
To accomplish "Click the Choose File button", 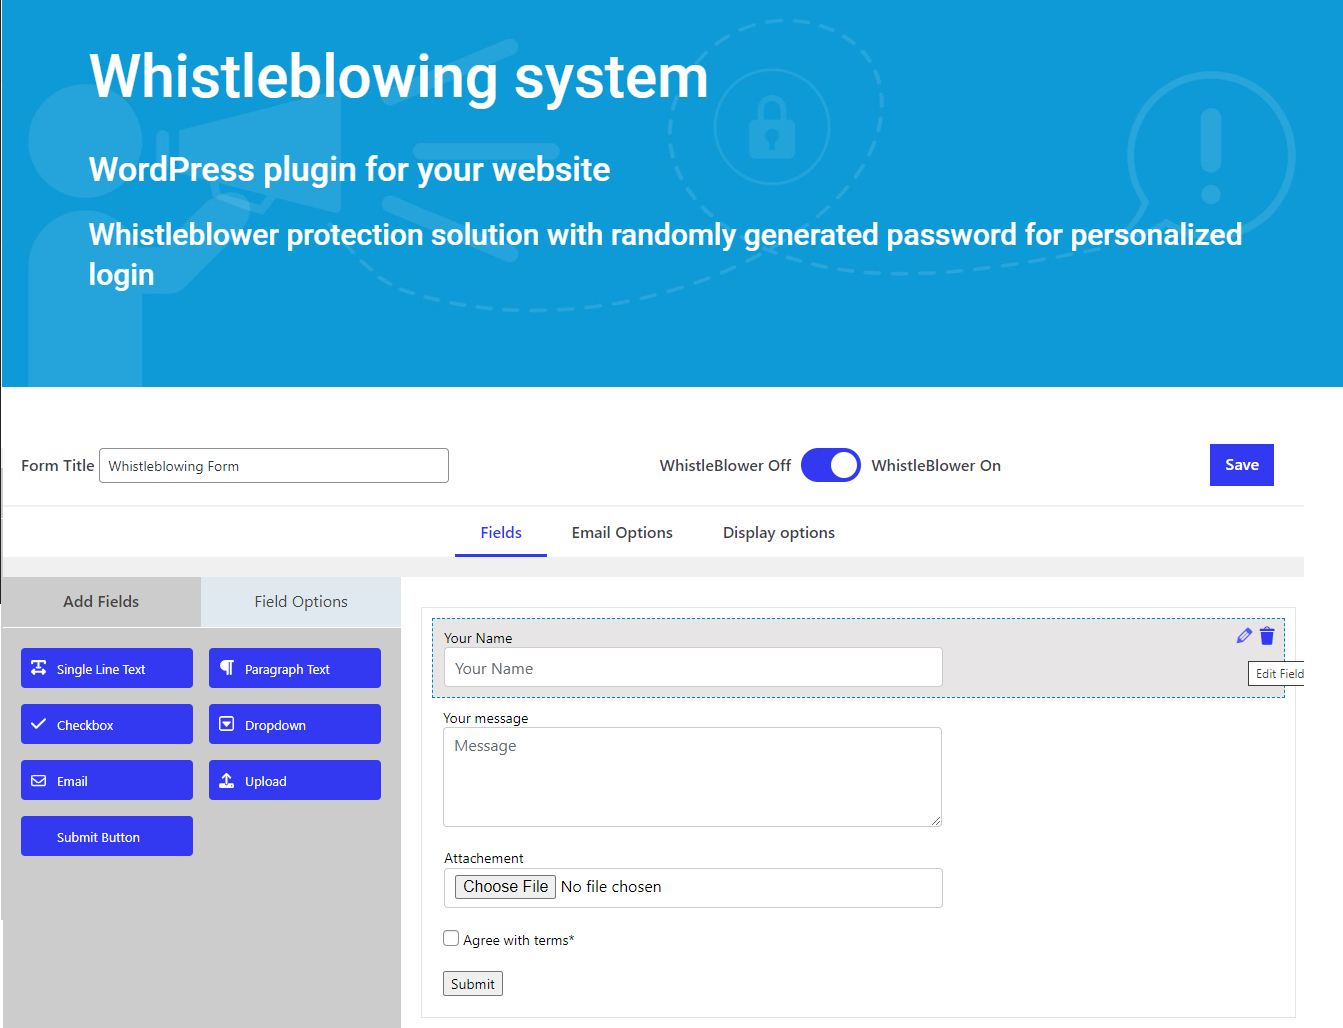I will click(505, 887).
